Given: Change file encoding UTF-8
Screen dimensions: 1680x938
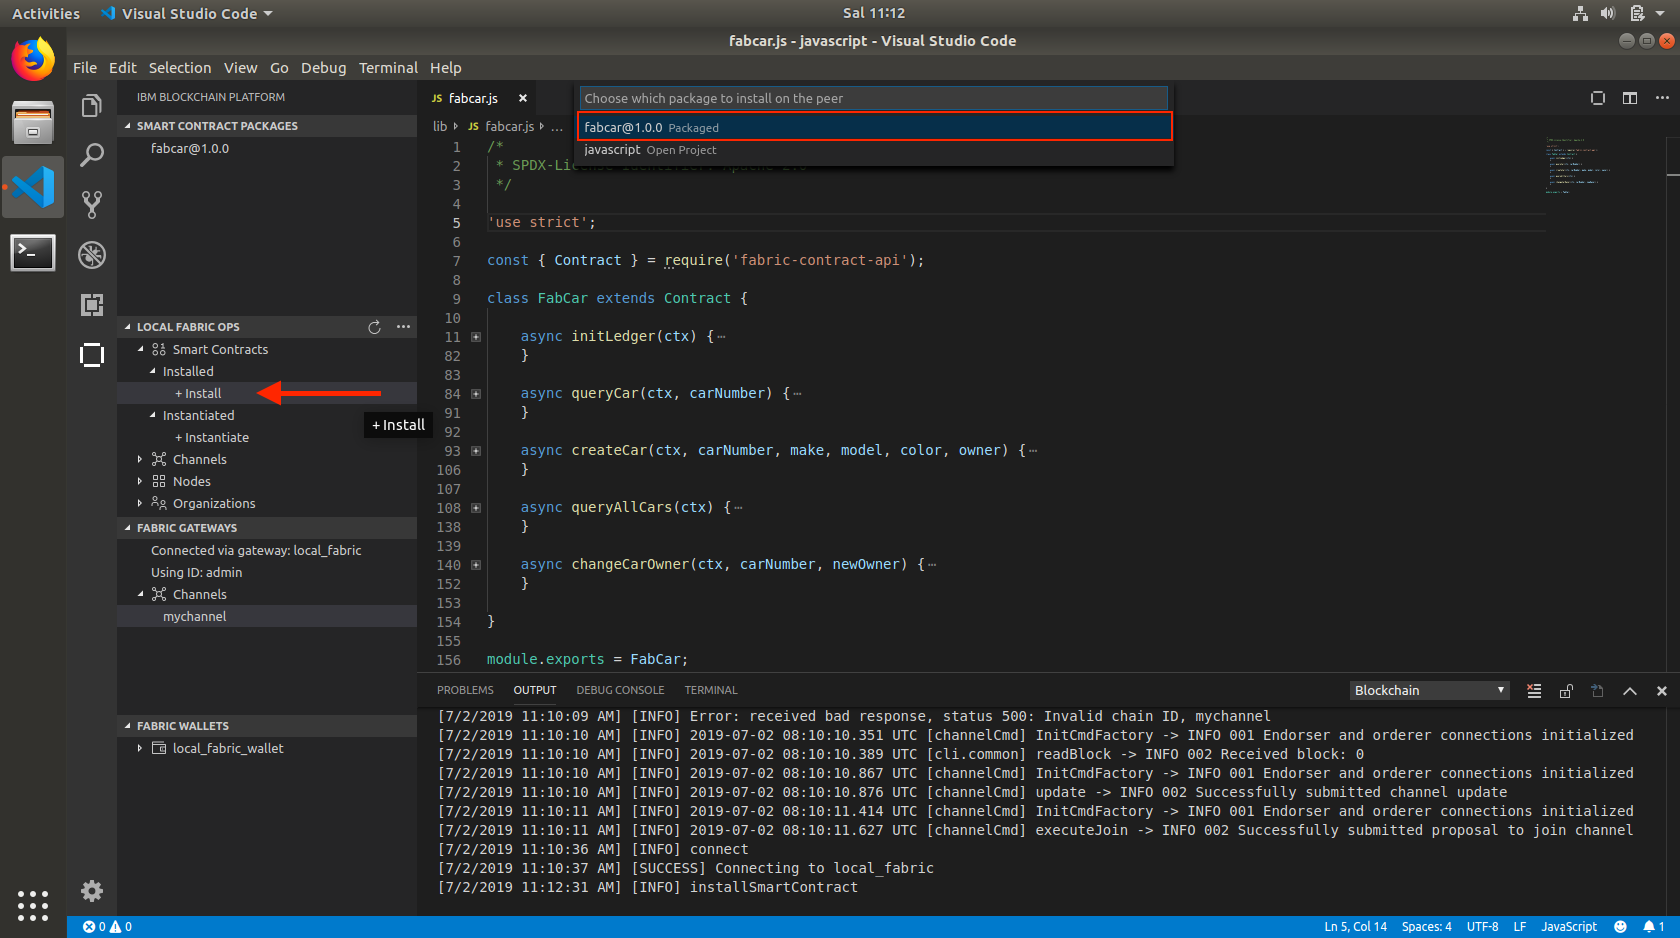Looking at the screenshot, I should click(x=1482, y=927).
